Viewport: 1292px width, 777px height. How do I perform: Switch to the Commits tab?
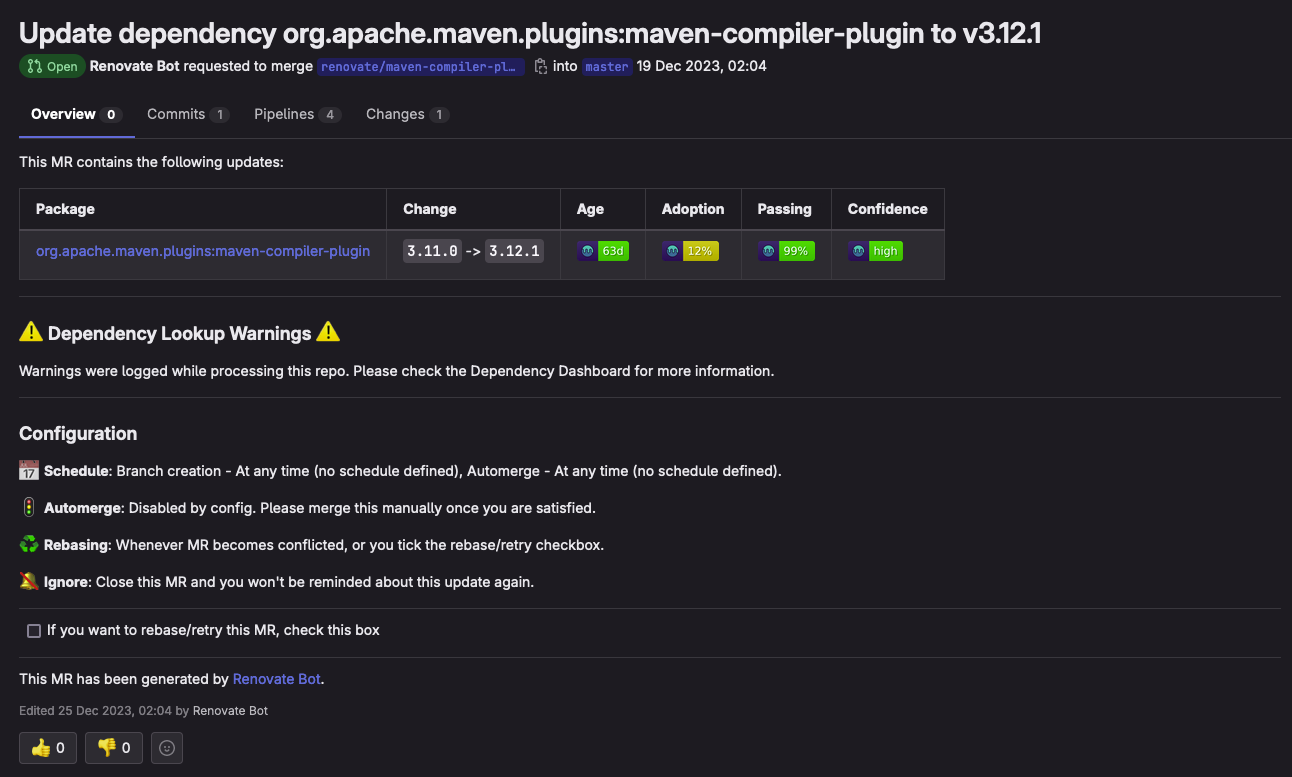coord(187,115)
